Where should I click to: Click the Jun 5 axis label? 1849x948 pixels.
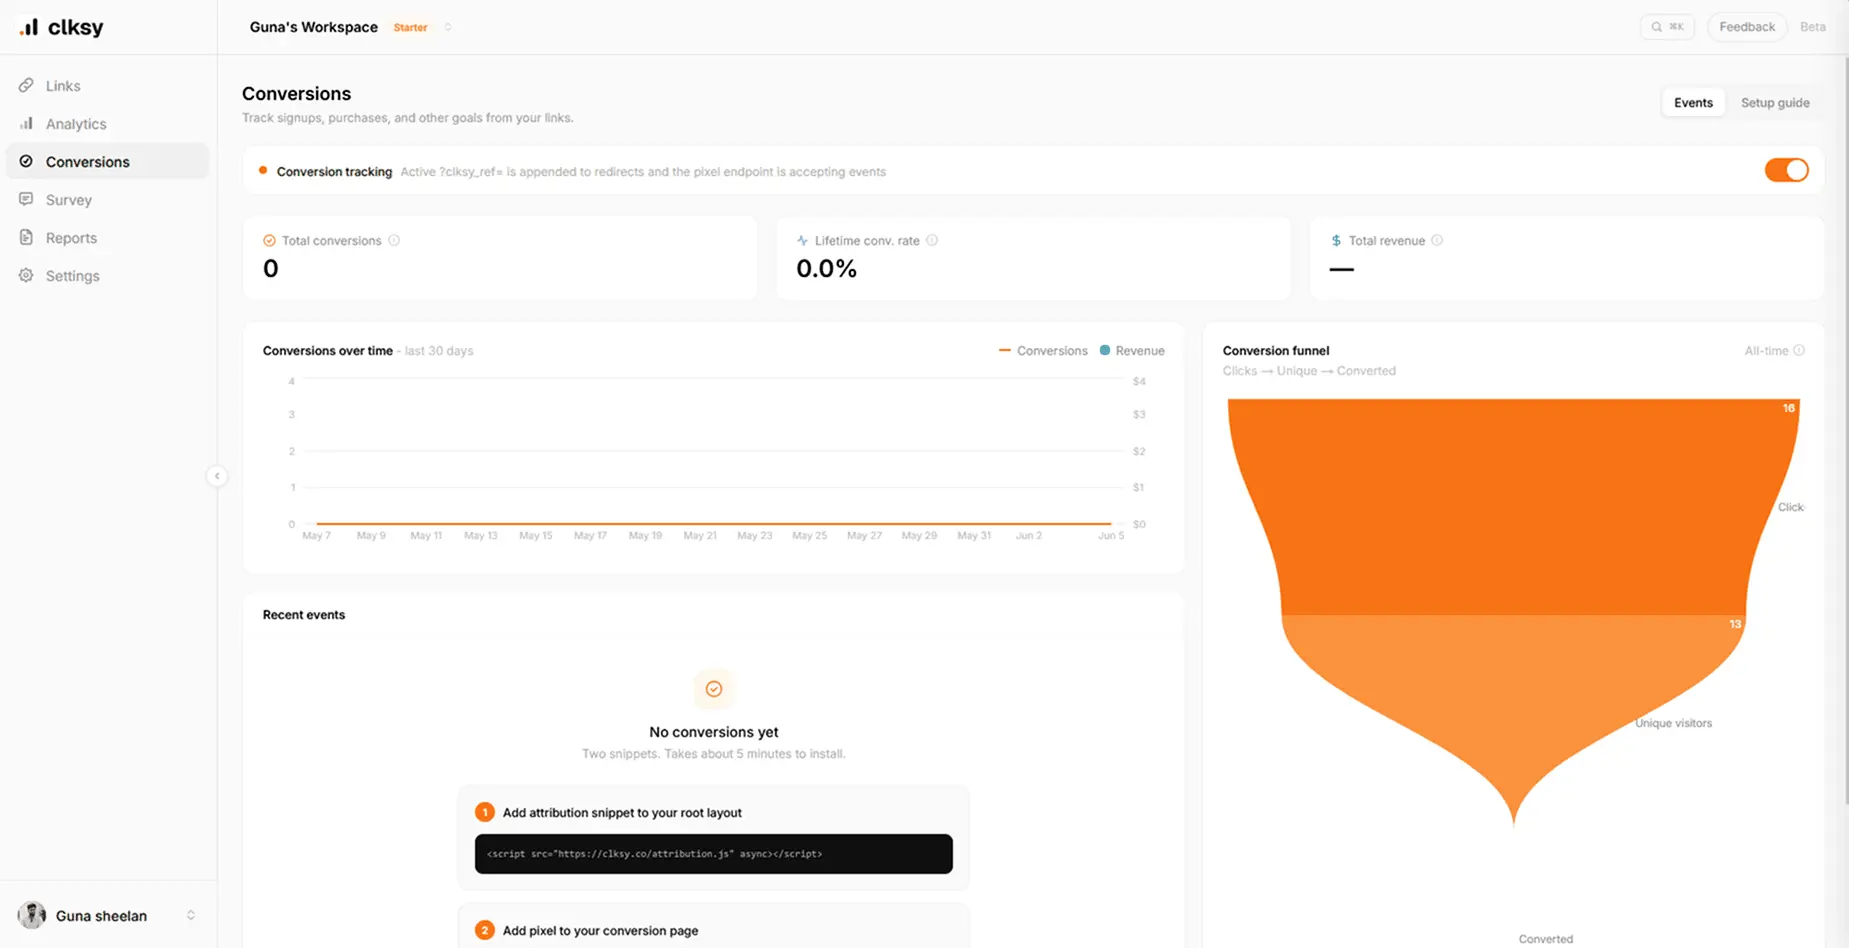(1111, 536)
